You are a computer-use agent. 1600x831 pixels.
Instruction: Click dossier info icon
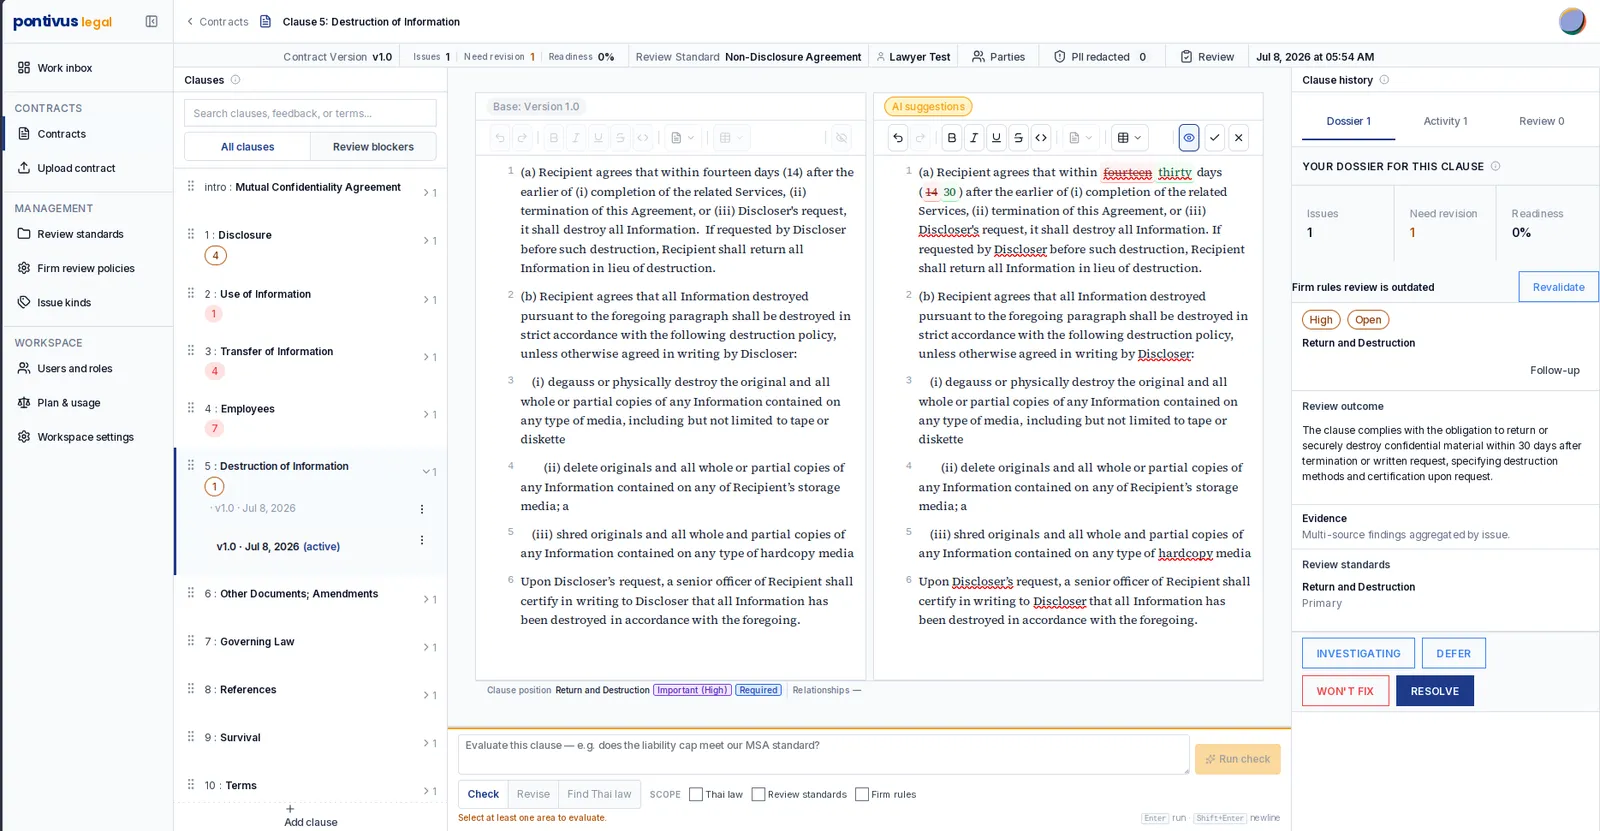(x=1495, y=166)
